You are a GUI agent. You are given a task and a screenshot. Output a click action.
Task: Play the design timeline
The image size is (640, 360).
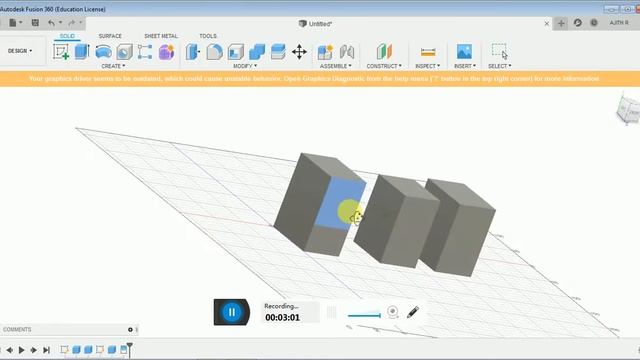[x=22, y=350]
